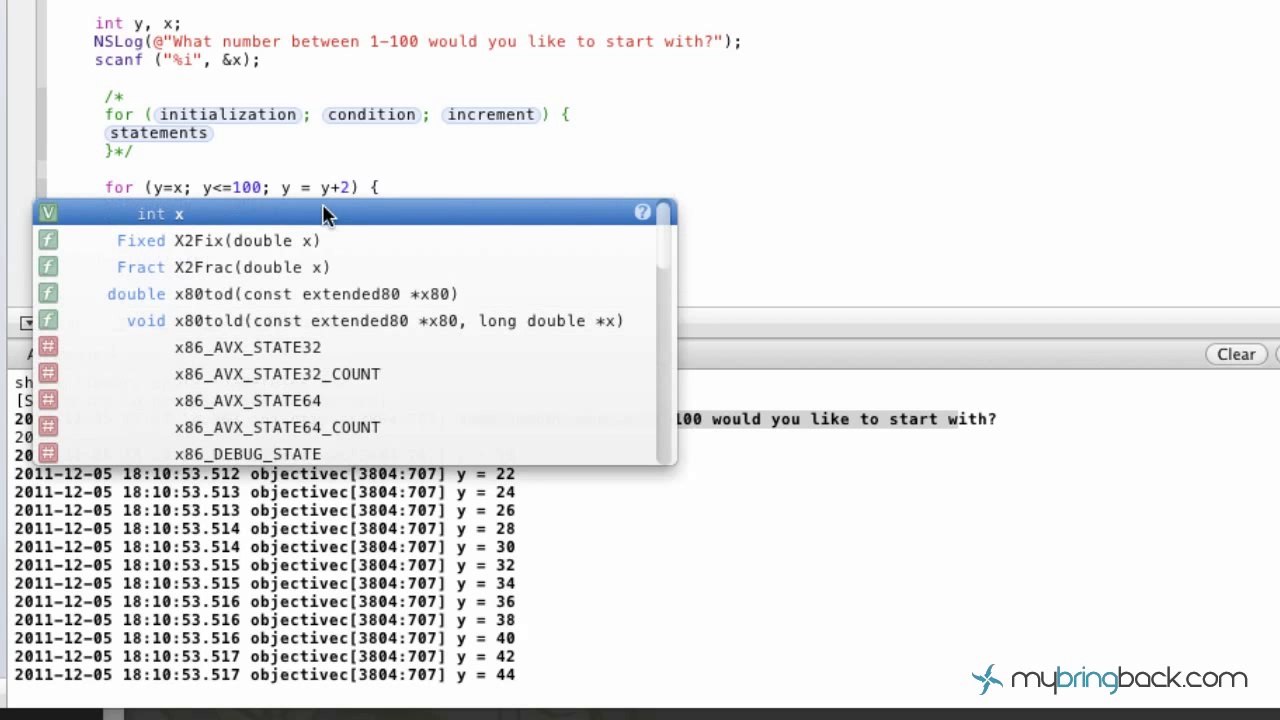1280x720 pixels.
Task: Click console line showing y = 32
Action: point(265,565)
